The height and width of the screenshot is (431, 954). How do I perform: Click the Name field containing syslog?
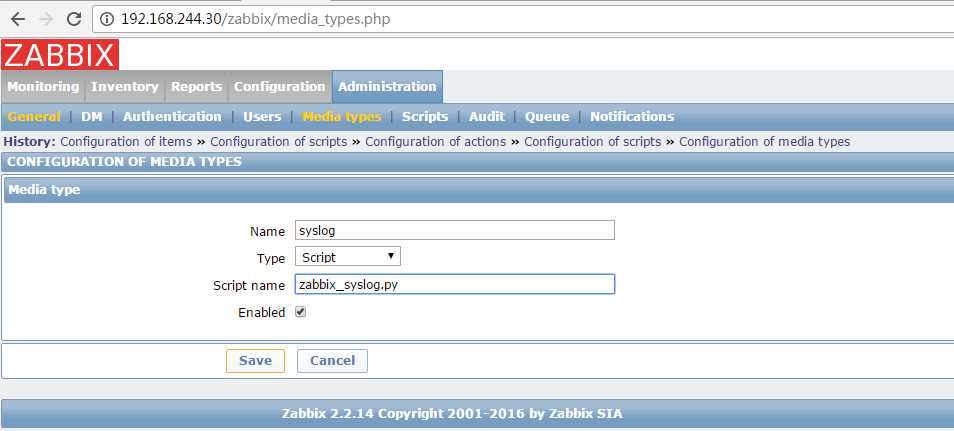point(454,230)
